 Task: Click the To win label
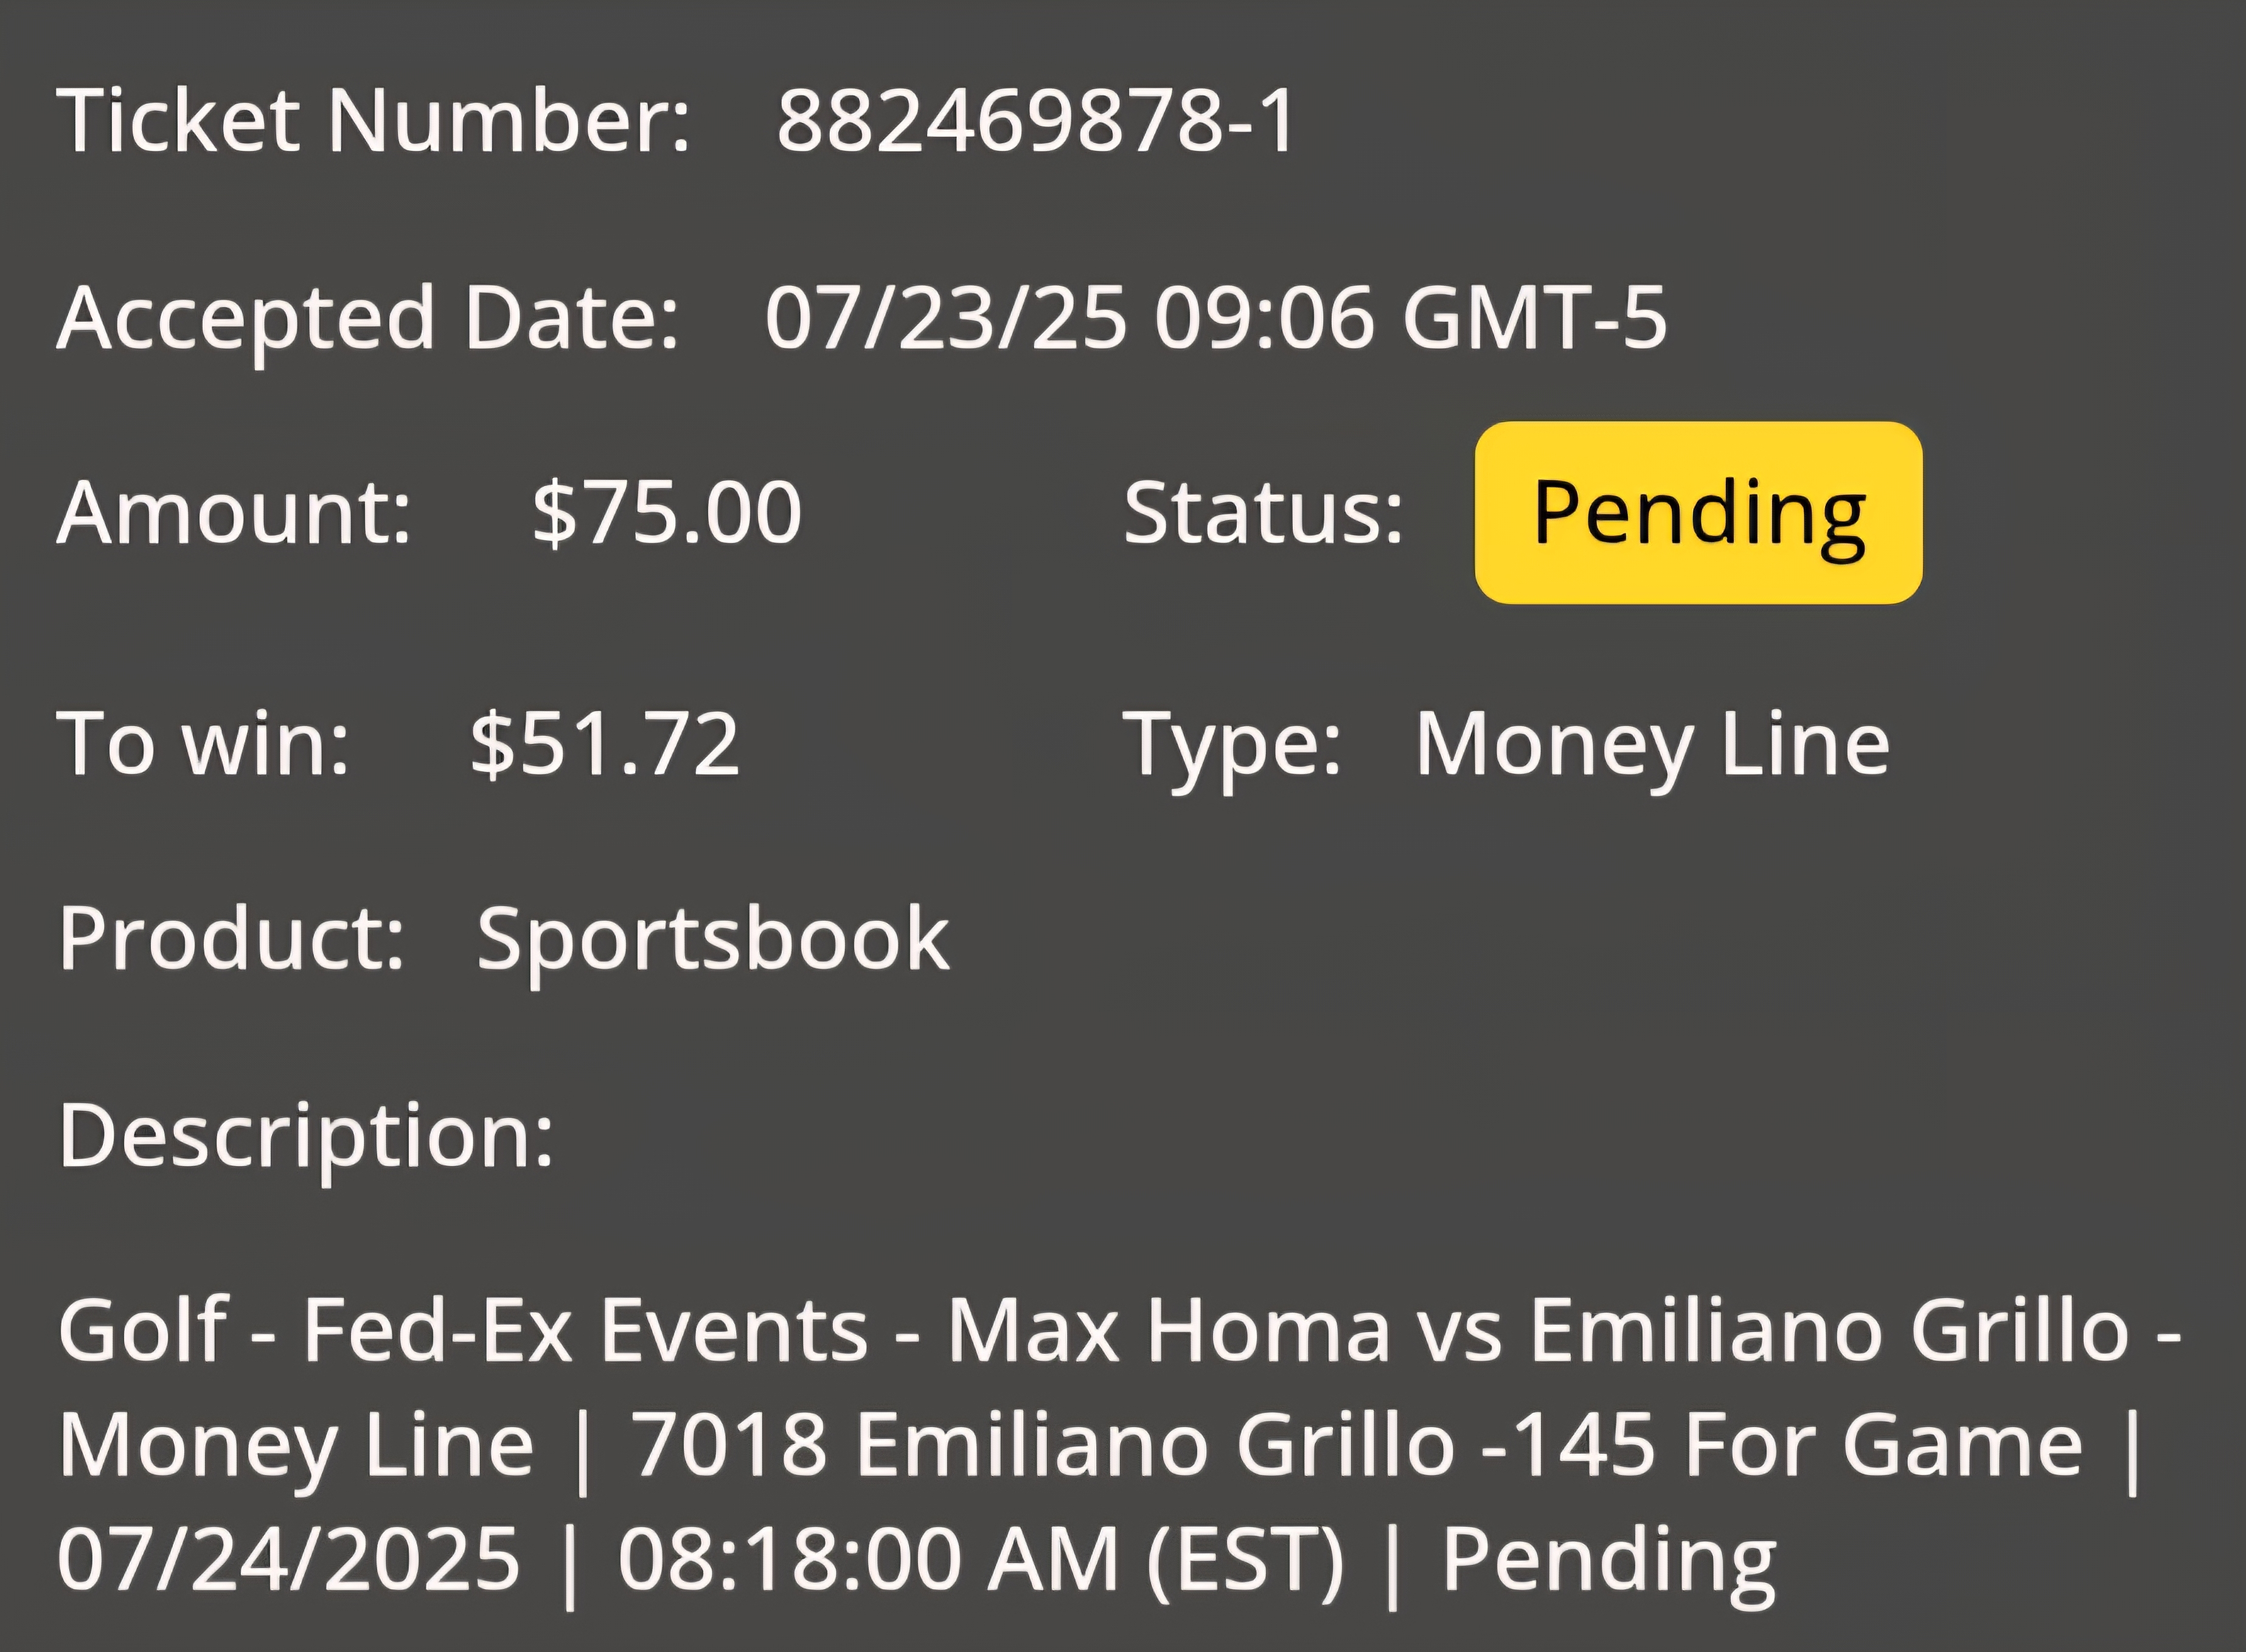(203, 743)
